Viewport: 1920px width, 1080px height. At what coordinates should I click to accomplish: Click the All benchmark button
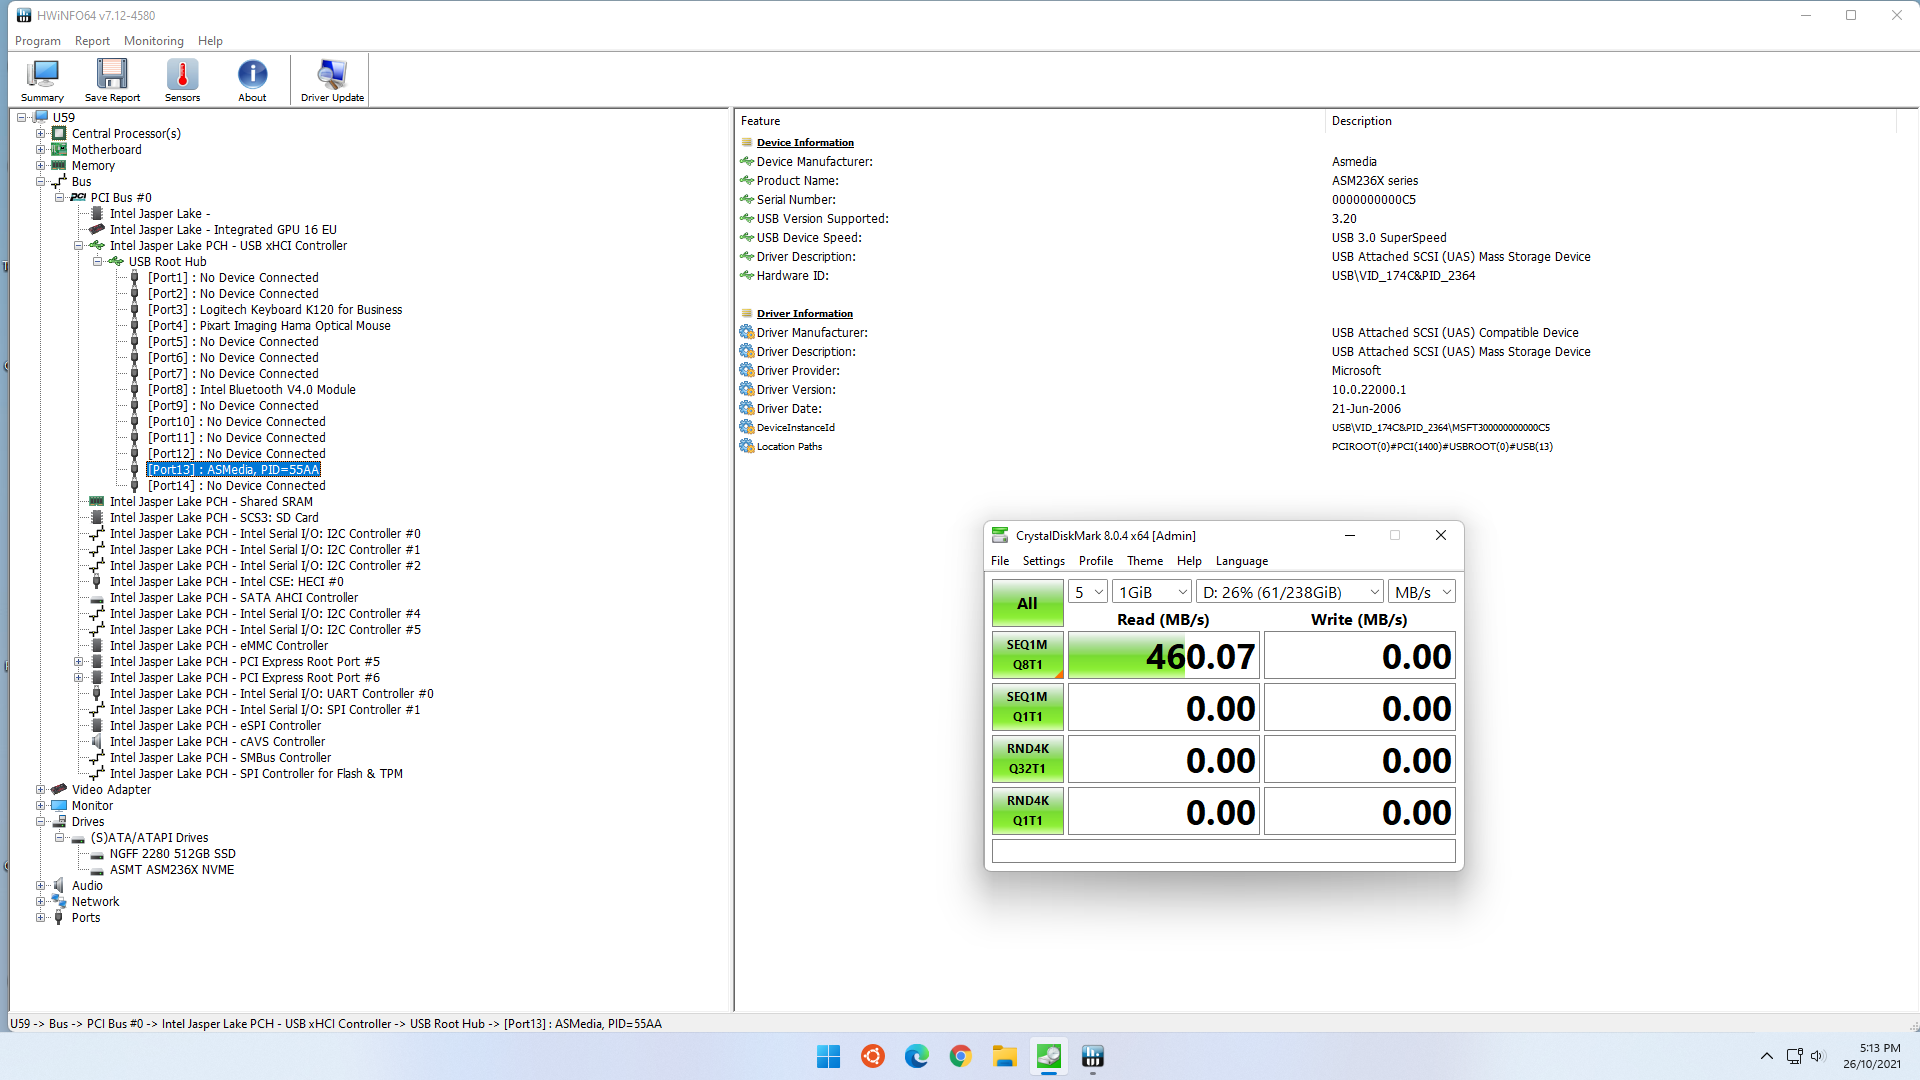tap(1027, 603)
